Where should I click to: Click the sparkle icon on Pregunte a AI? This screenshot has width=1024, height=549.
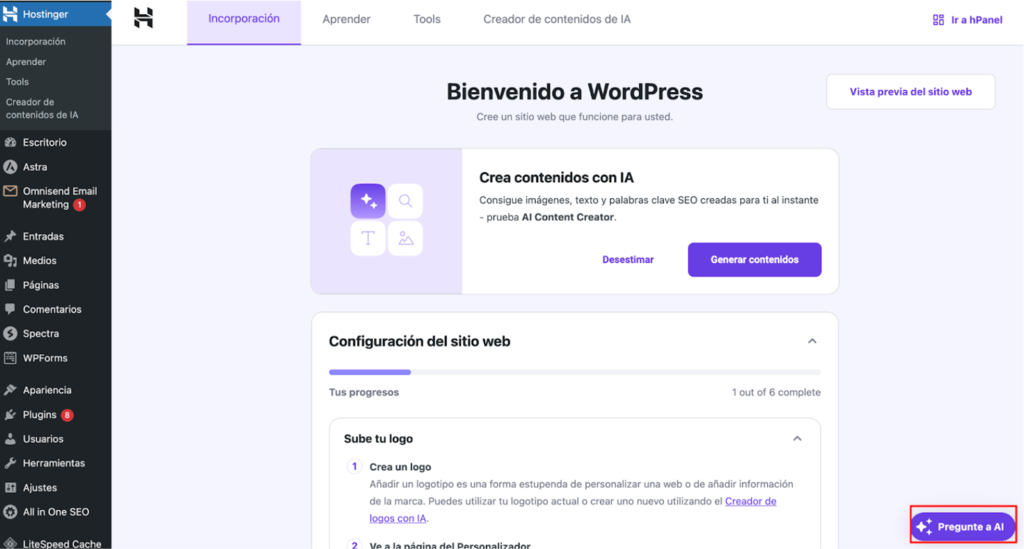pos(923,527)
